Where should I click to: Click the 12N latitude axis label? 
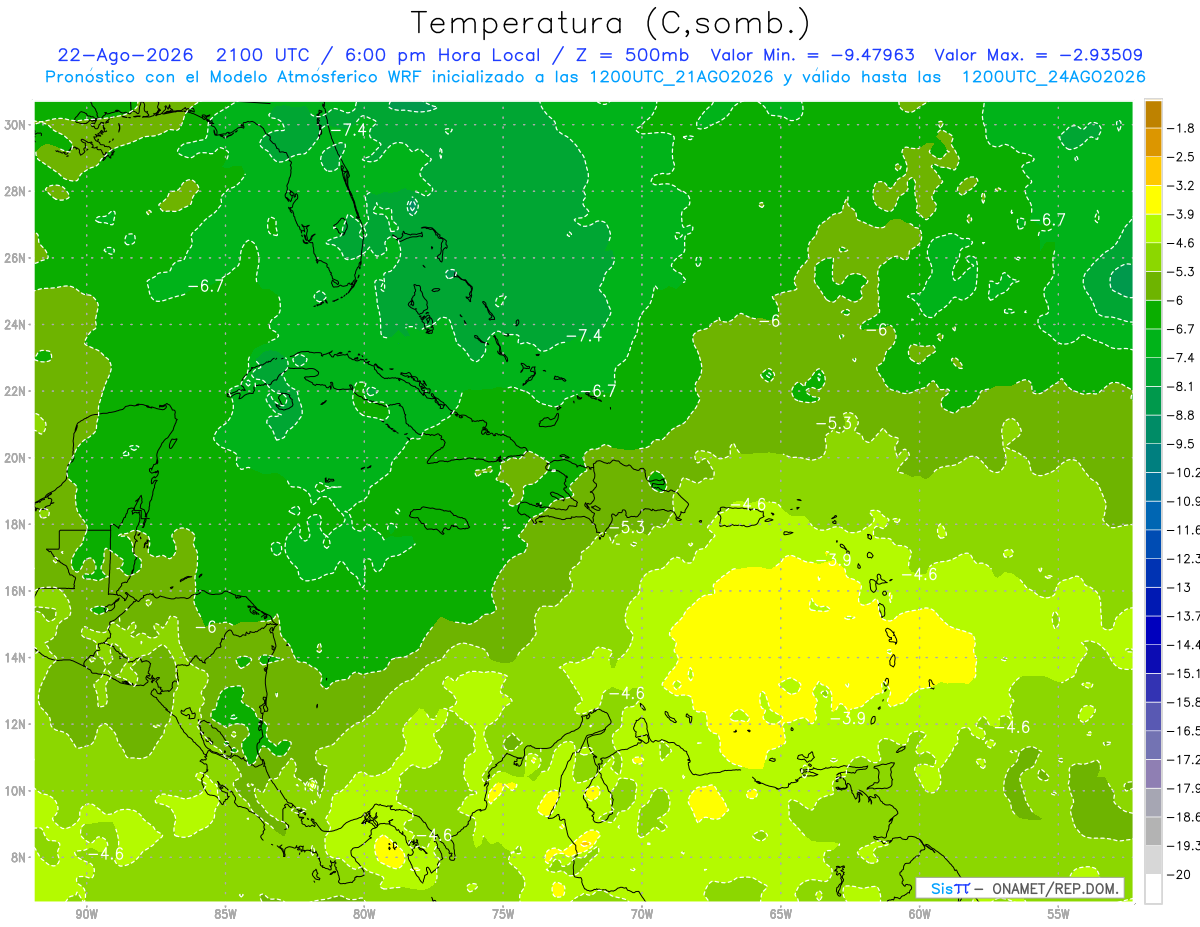(15, 723)
